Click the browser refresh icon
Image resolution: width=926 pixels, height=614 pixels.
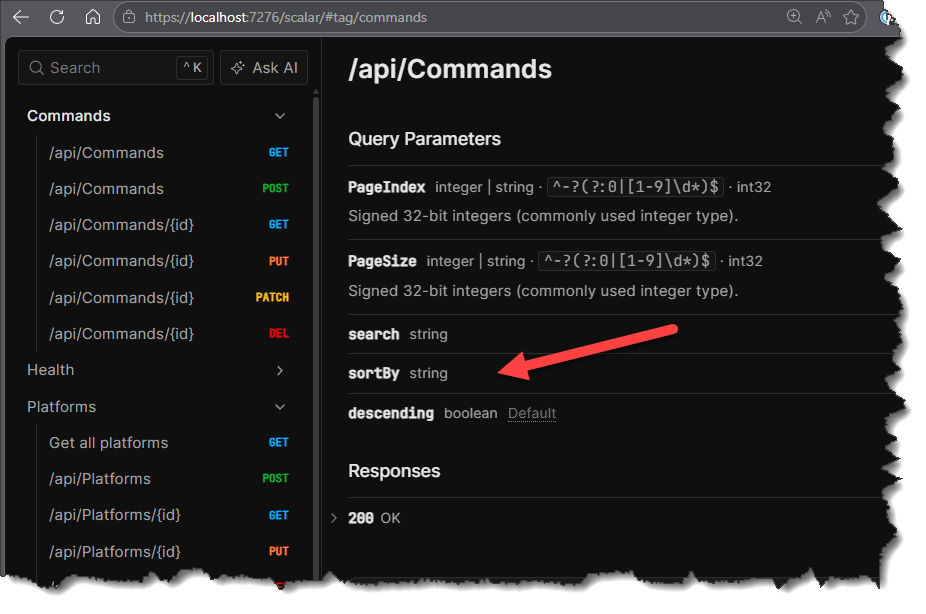click(57, 17)
